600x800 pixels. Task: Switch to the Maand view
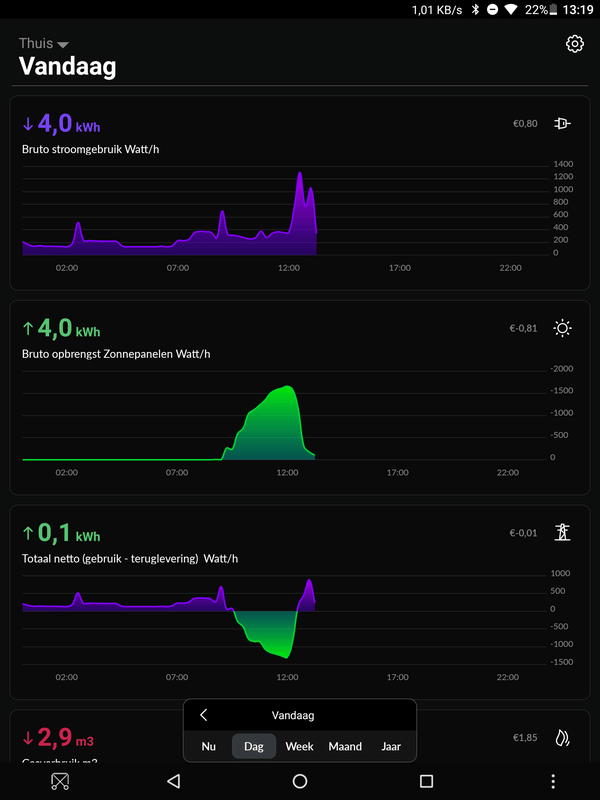(x=345, y=746)
